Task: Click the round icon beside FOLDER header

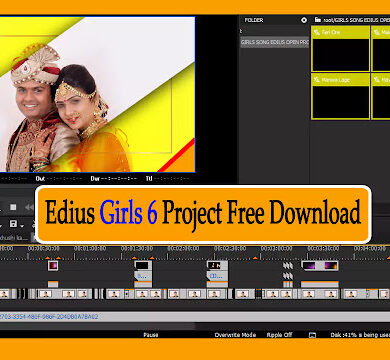Action: click(x=304, y=20)
